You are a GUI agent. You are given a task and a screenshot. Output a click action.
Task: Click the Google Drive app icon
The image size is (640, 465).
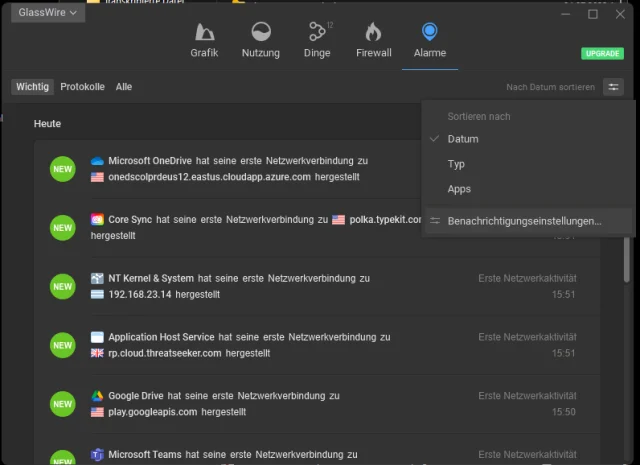click(x=97, y=396)
